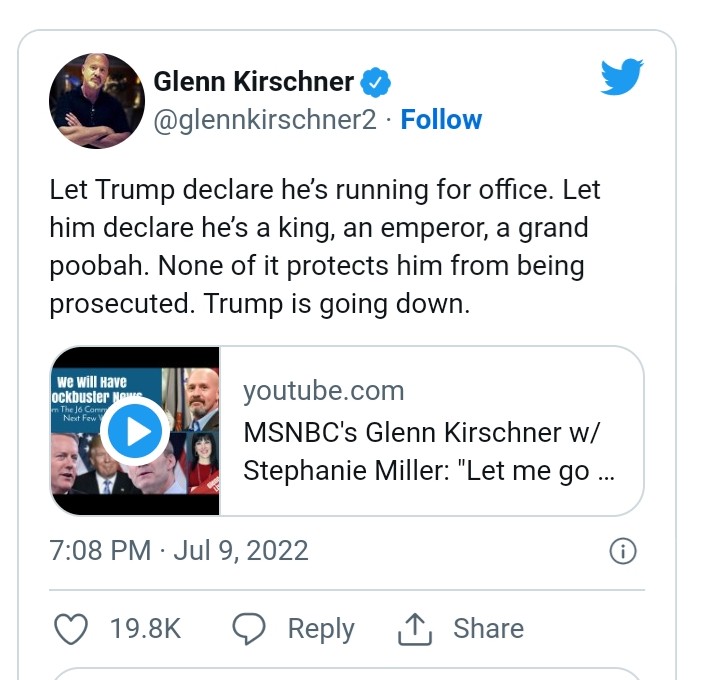The image size is (706, 680).
Task: Click the tweet text about Trump
Action: pyautogui.click(x=325, y=246)
